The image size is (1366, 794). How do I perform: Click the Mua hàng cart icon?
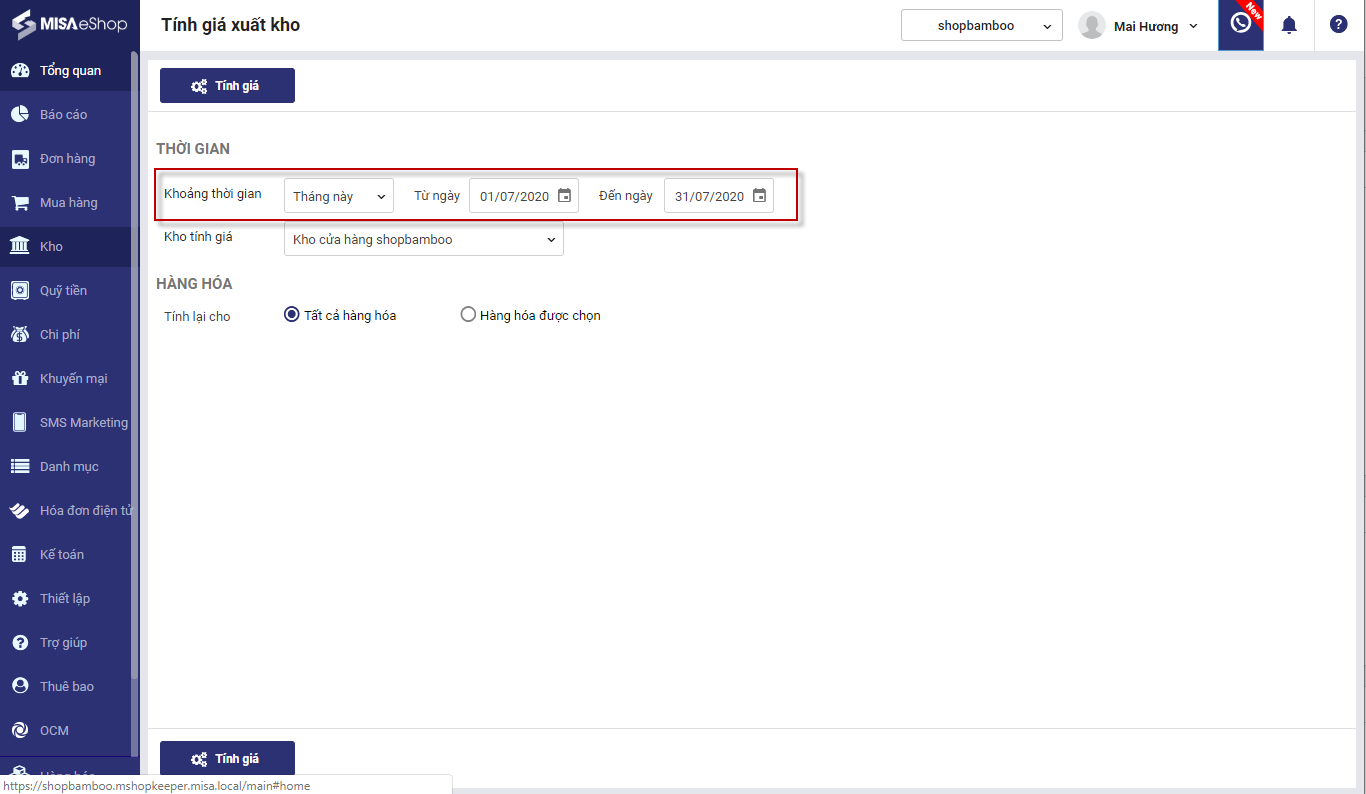[x=20, y=202]
